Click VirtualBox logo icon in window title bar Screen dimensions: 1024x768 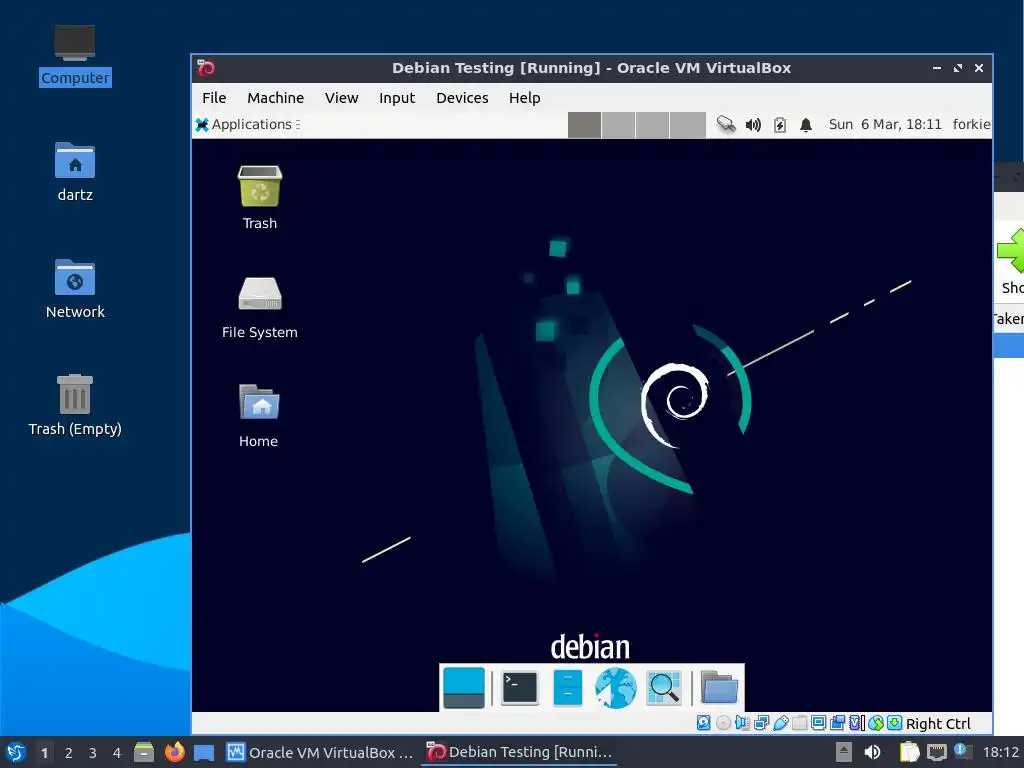[206, 68]
